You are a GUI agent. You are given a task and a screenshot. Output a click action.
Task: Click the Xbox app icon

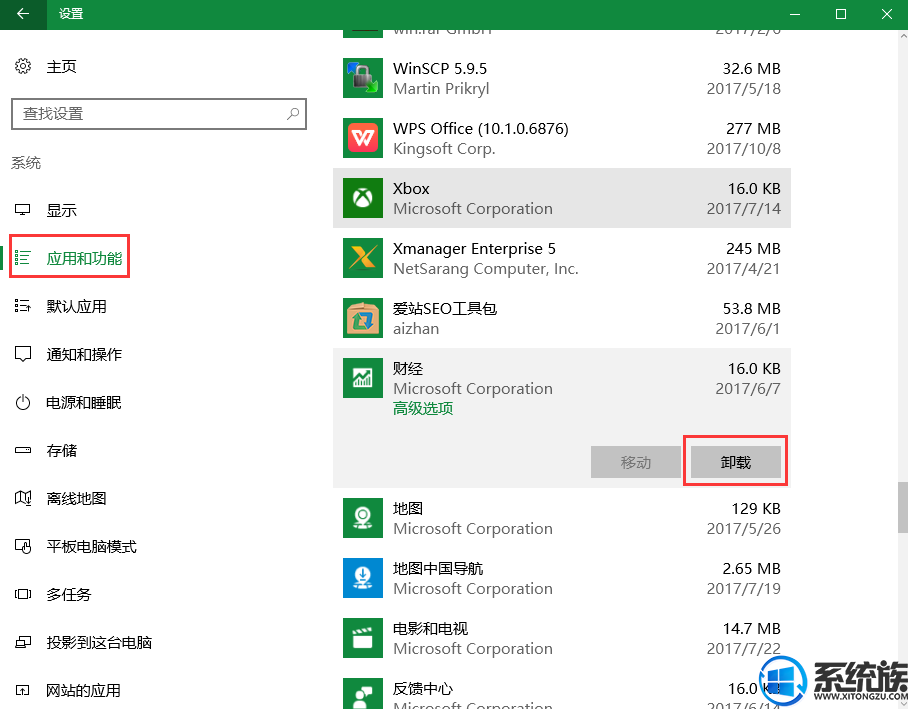click(x=363, y=198)
